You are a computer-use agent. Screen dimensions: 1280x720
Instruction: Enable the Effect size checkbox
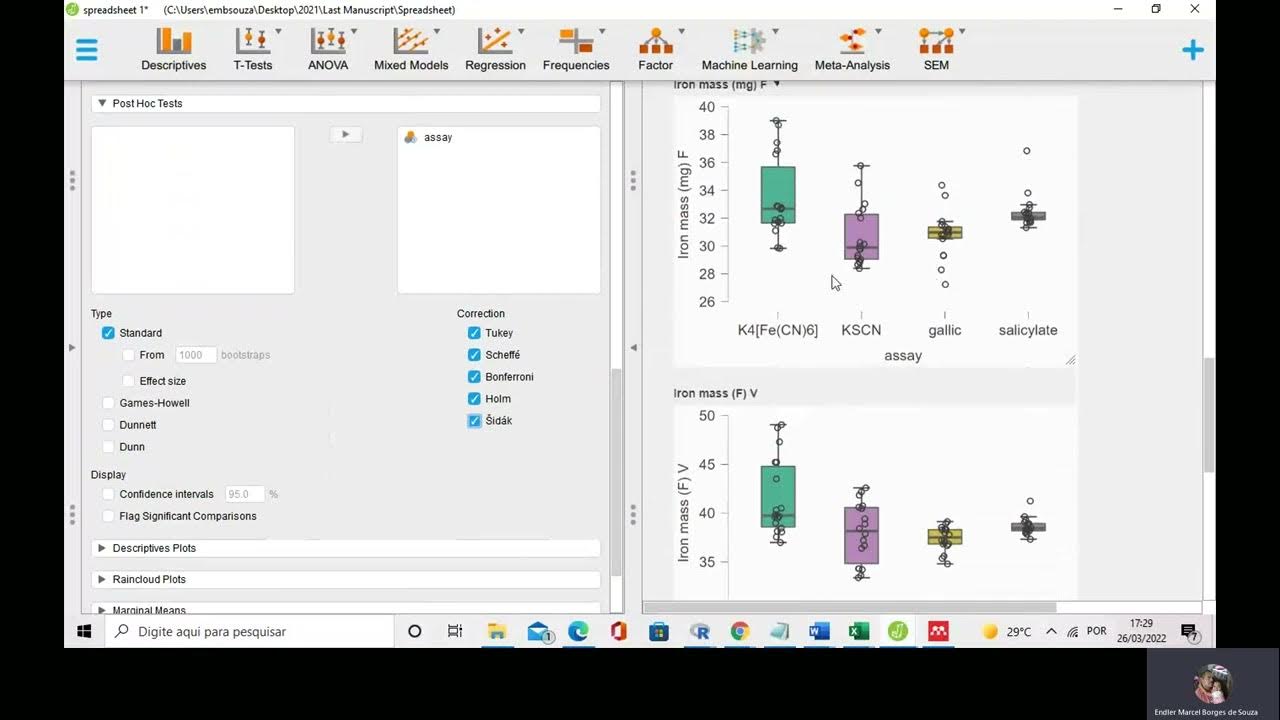128,381
